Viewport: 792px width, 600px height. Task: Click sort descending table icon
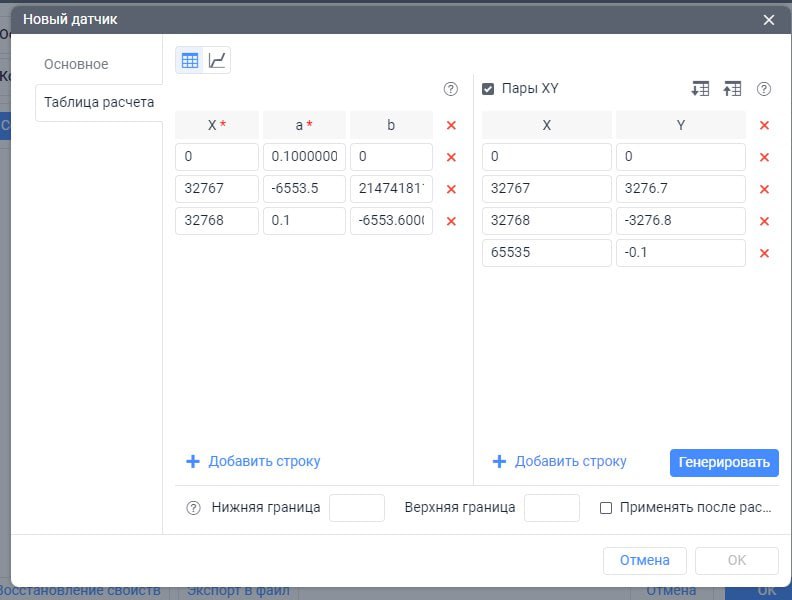(x=700, y=89)
